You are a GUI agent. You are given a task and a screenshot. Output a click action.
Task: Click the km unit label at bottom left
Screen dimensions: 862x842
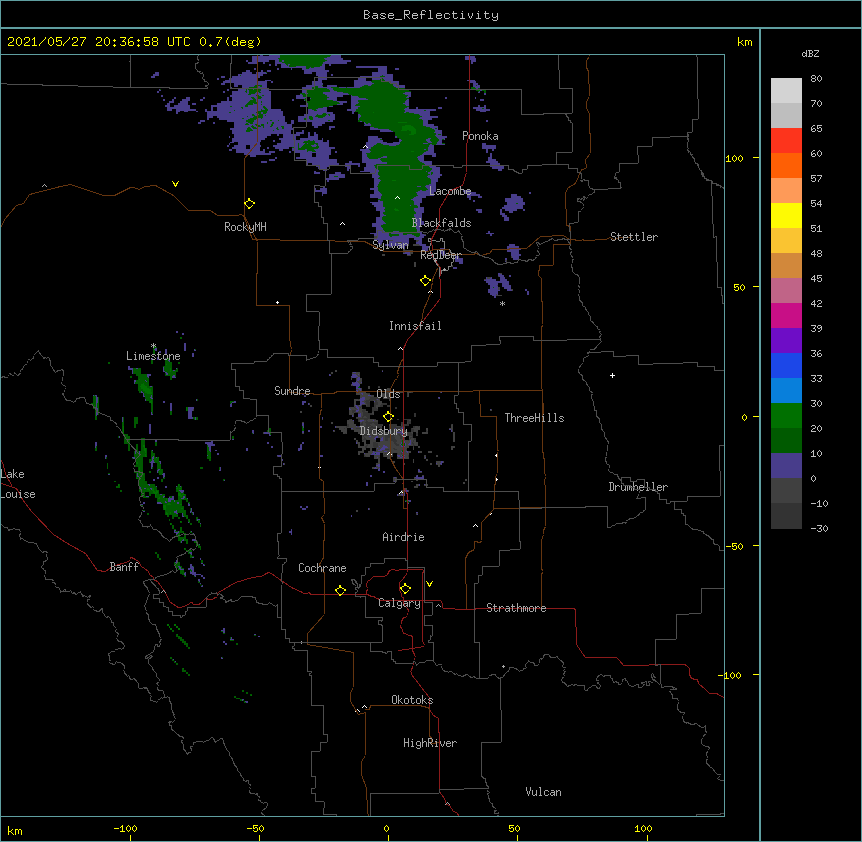pyautogui.click(x=15, y=831)
